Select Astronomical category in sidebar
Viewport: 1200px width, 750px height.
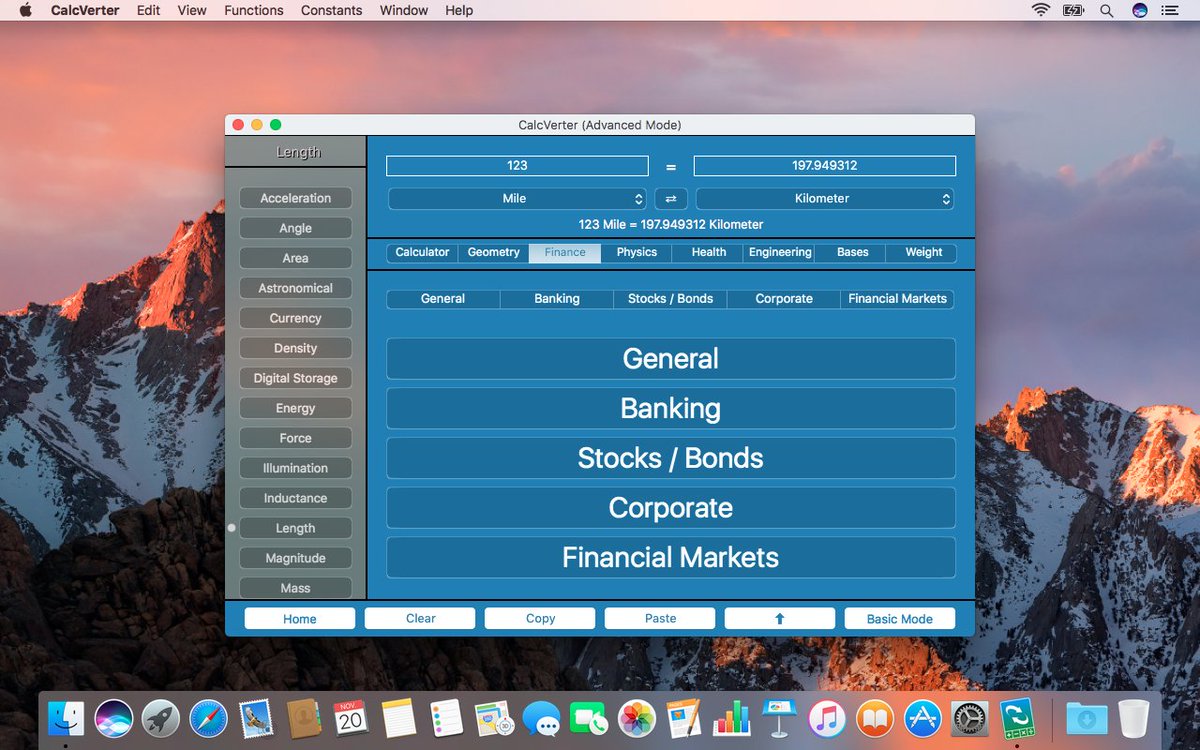(296, 289)
